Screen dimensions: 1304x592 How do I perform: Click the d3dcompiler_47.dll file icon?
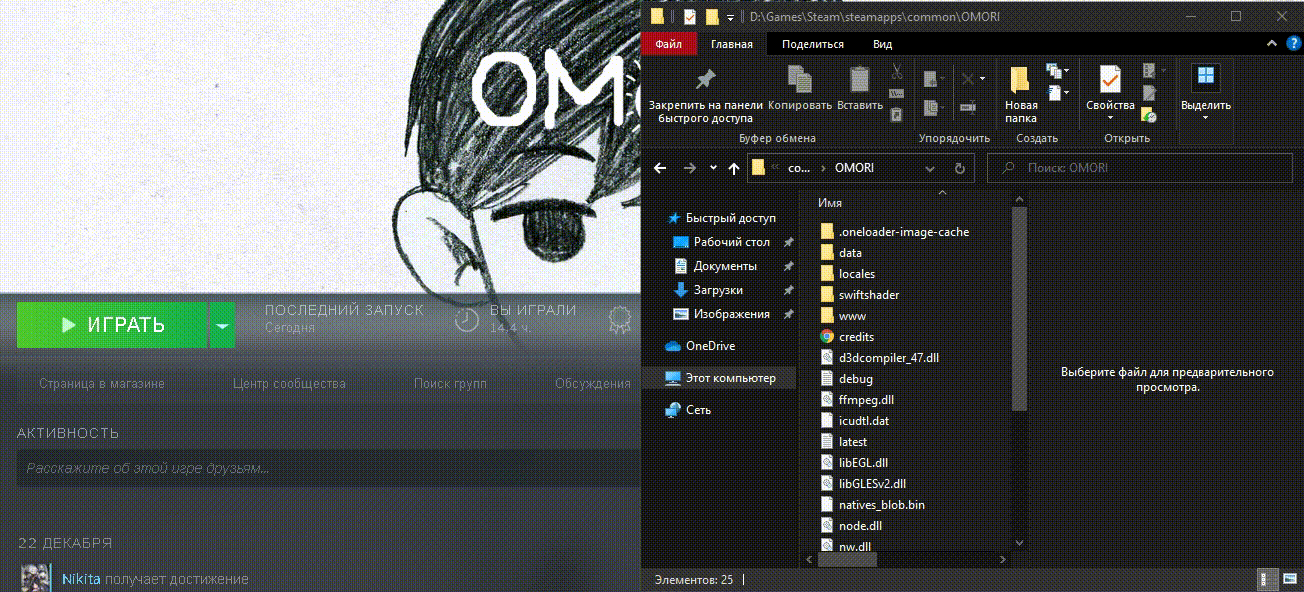click(x=827, y=358)
